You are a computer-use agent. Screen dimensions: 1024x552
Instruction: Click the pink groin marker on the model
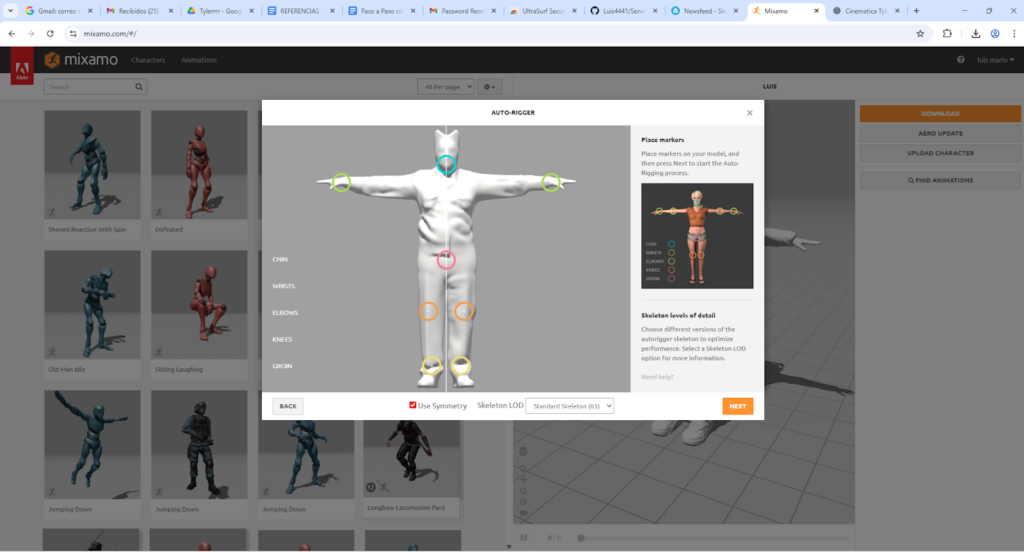tap(446, 260)
